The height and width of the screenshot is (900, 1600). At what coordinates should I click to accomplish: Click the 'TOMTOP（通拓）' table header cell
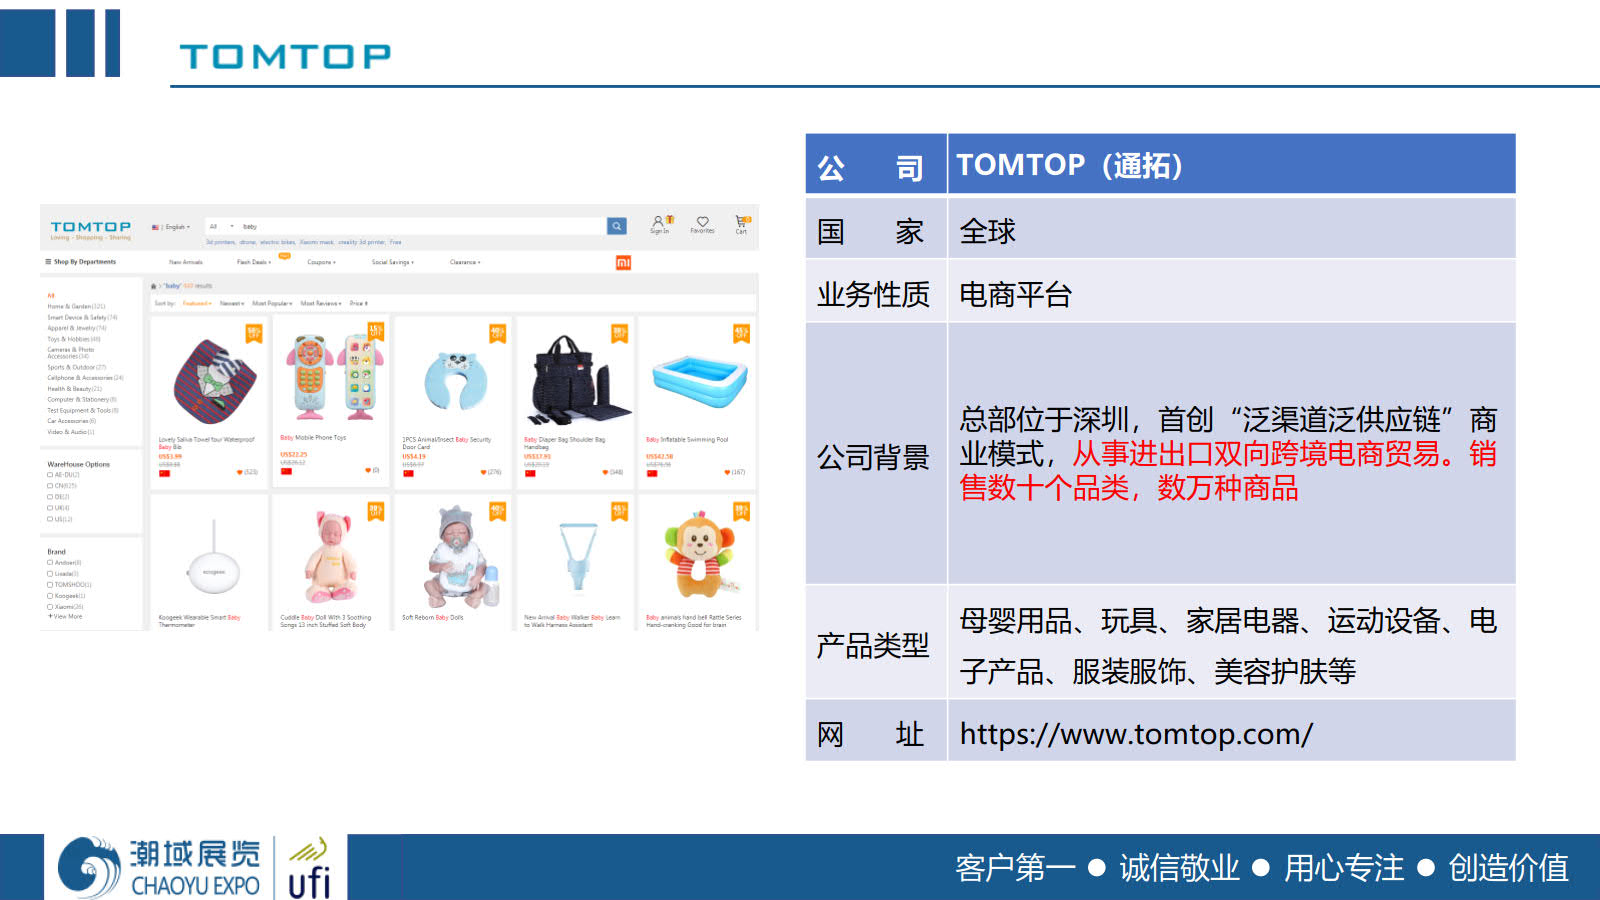[x=1231, y=164]
